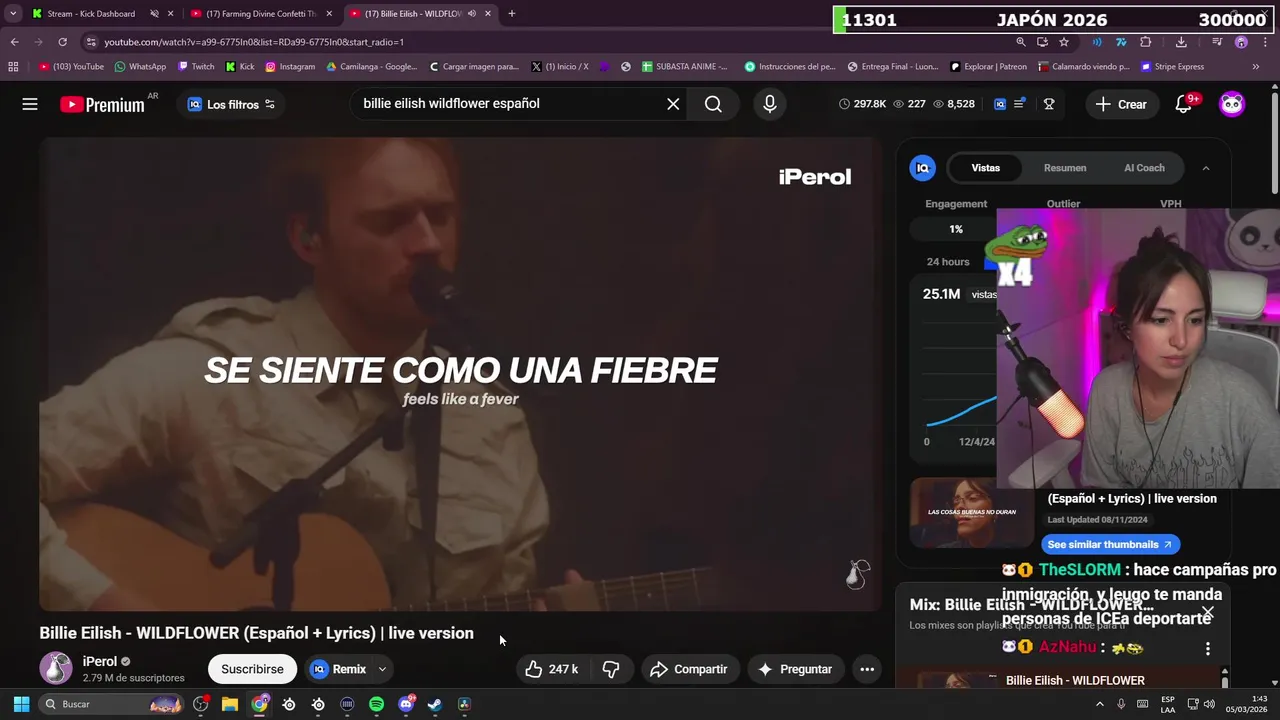Reload the page

click(x=62, y=42)
